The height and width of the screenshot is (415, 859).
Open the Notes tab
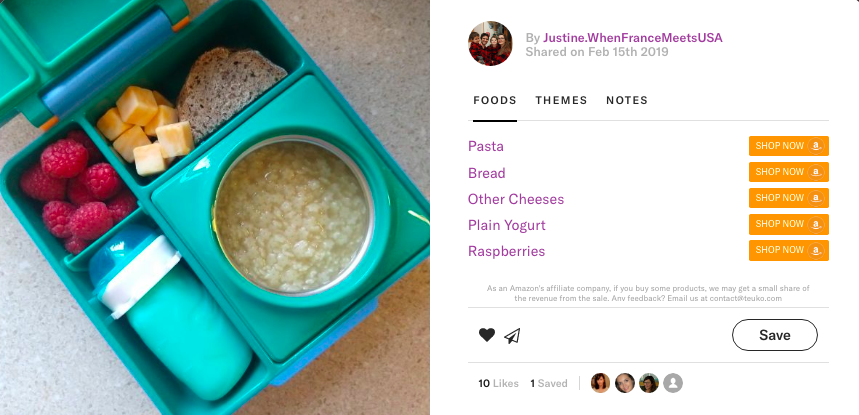pyautogui.click(x=627, y=100)
